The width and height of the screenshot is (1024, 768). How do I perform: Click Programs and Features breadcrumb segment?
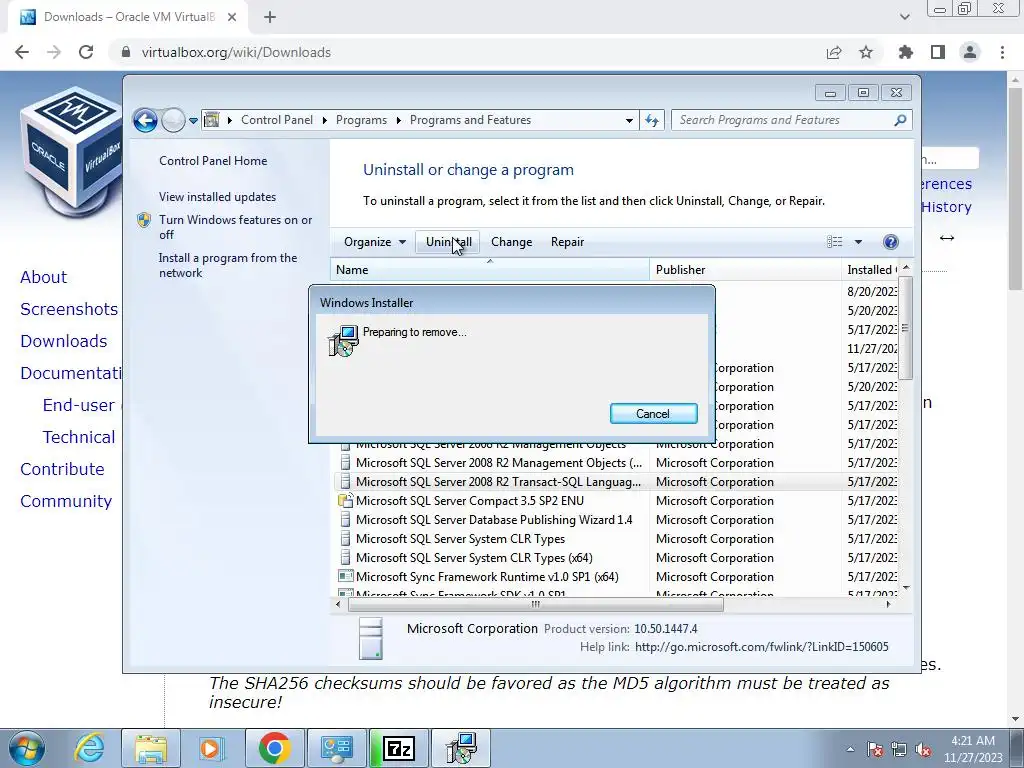(x=470, y=120)
